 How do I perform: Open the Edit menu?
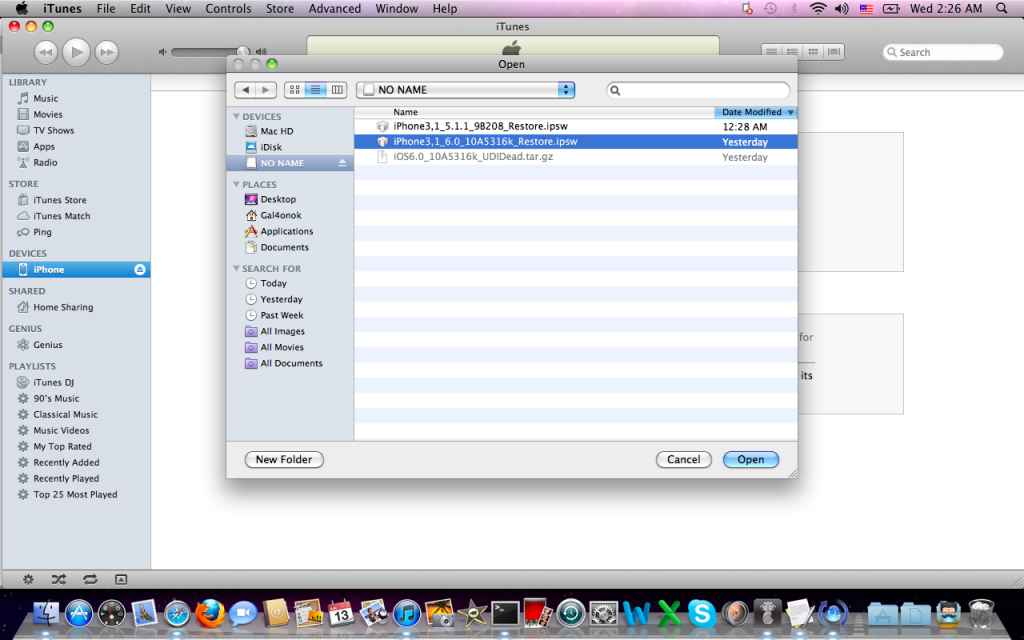point(140,8)
